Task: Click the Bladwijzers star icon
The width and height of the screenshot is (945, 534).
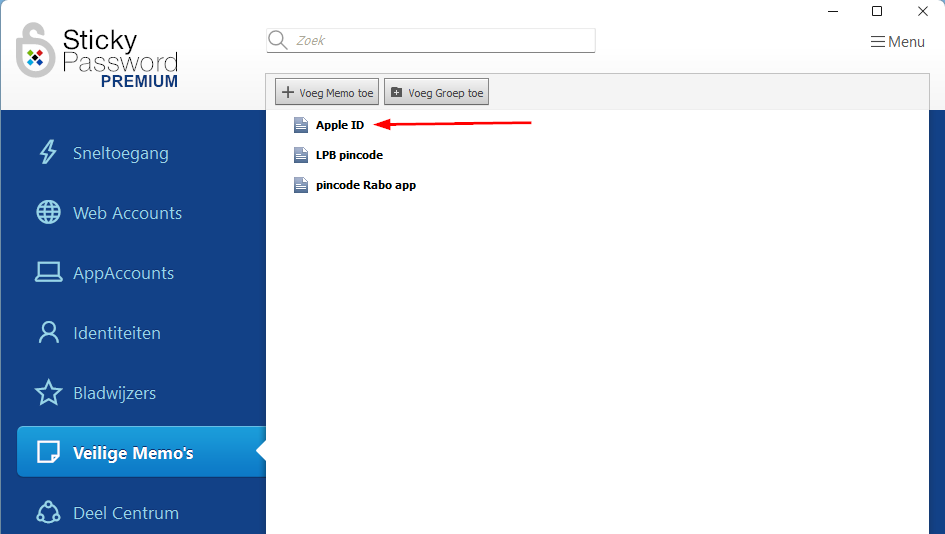Action: click(48, 393)
